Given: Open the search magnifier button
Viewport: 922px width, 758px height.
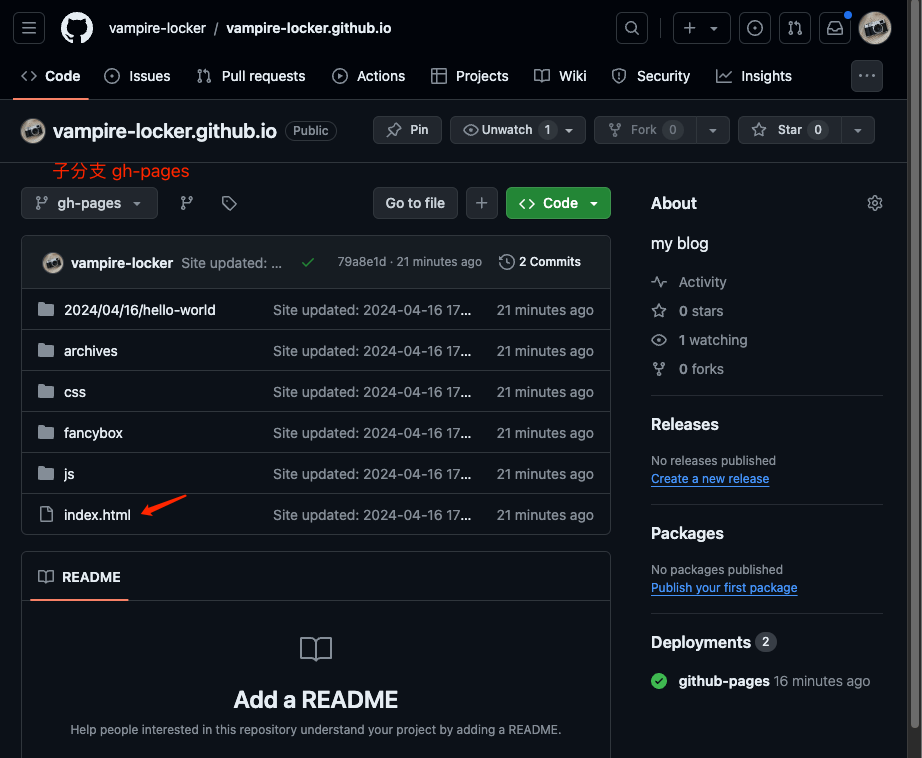Looking at the screenshot, I should click(x=632, y=28).
